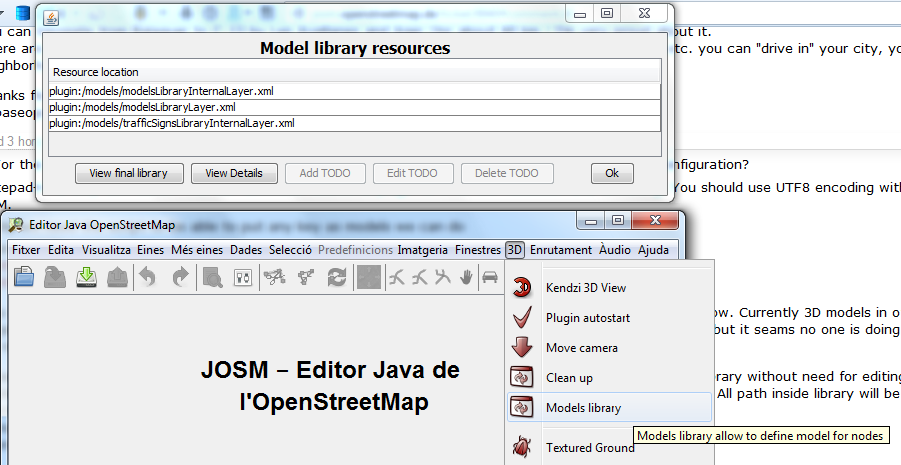The height and width of the screenshot is (465, 901).
Task: Open the Finestres dropdown menu
Action: tap(477, 250)
